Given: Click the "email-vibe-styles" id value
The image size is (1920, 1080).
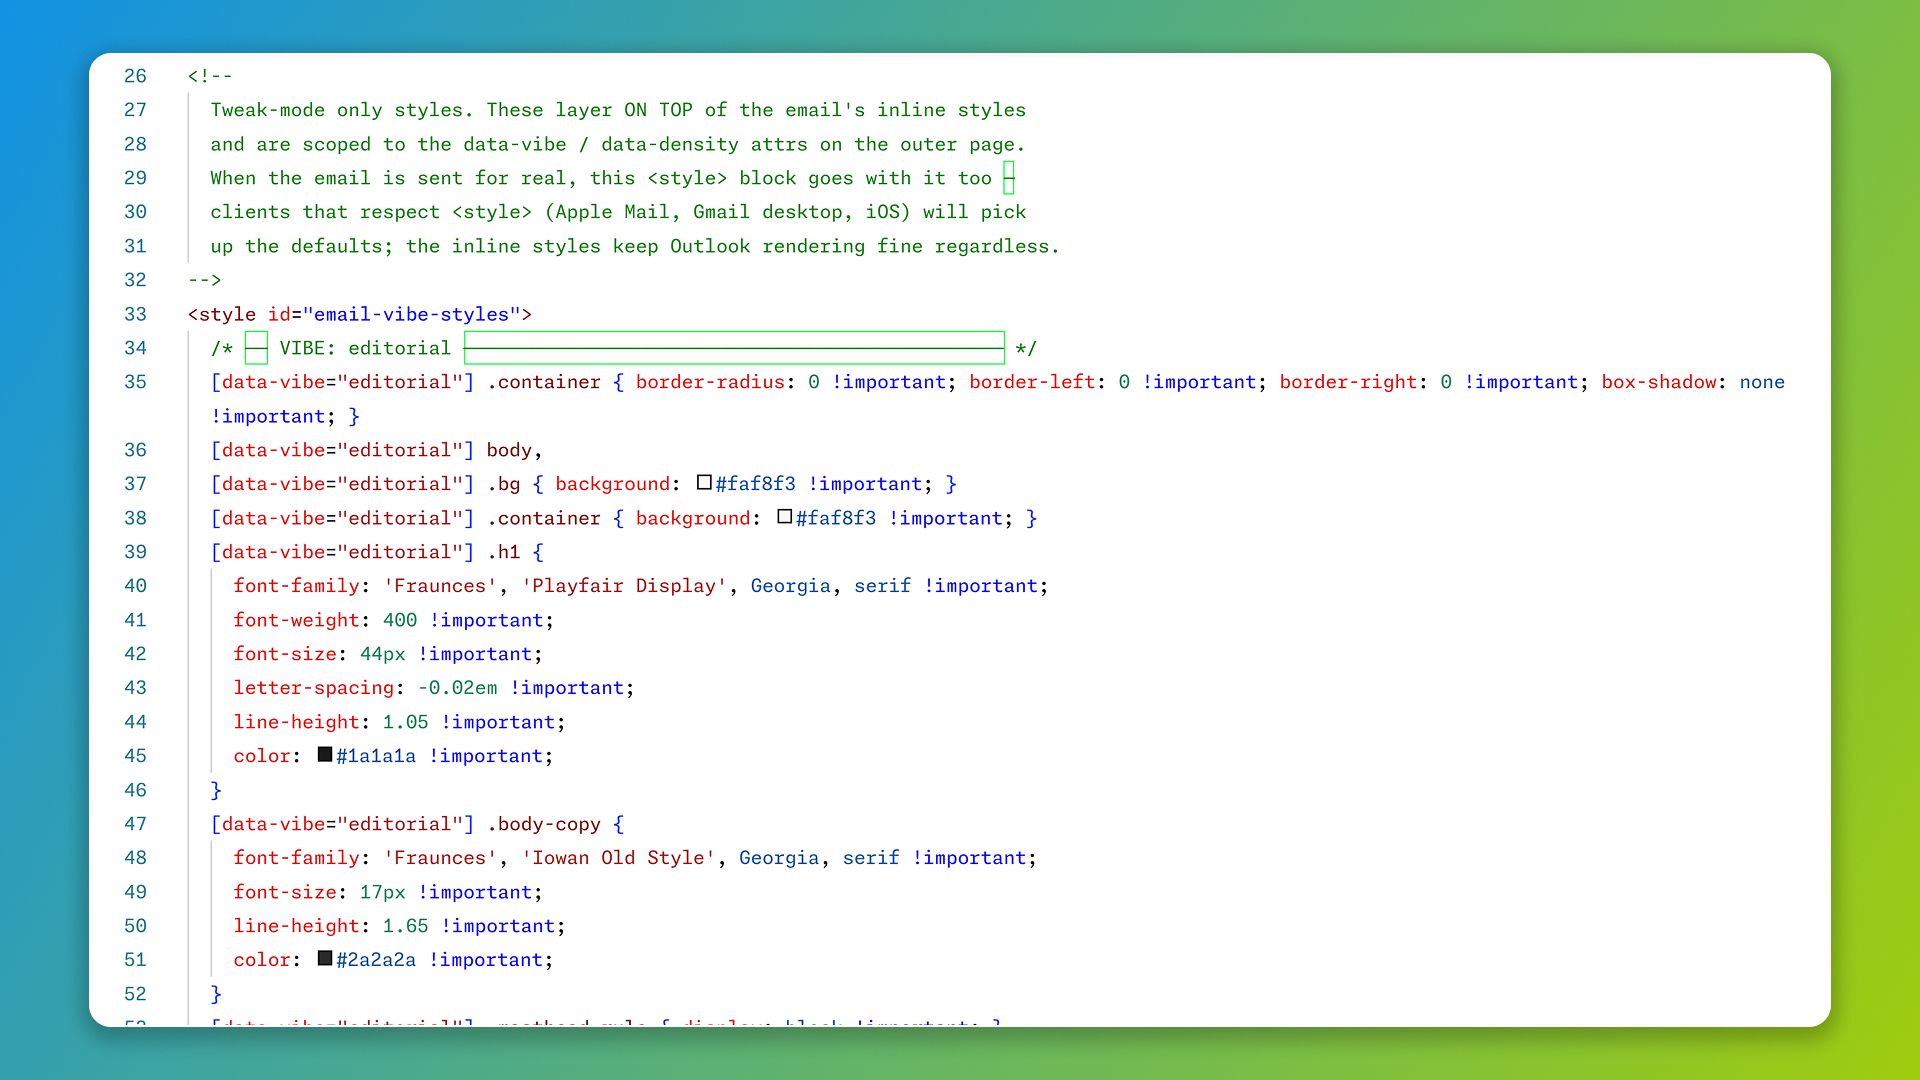Looking at the screenshot, I should [x=411, y=314].
